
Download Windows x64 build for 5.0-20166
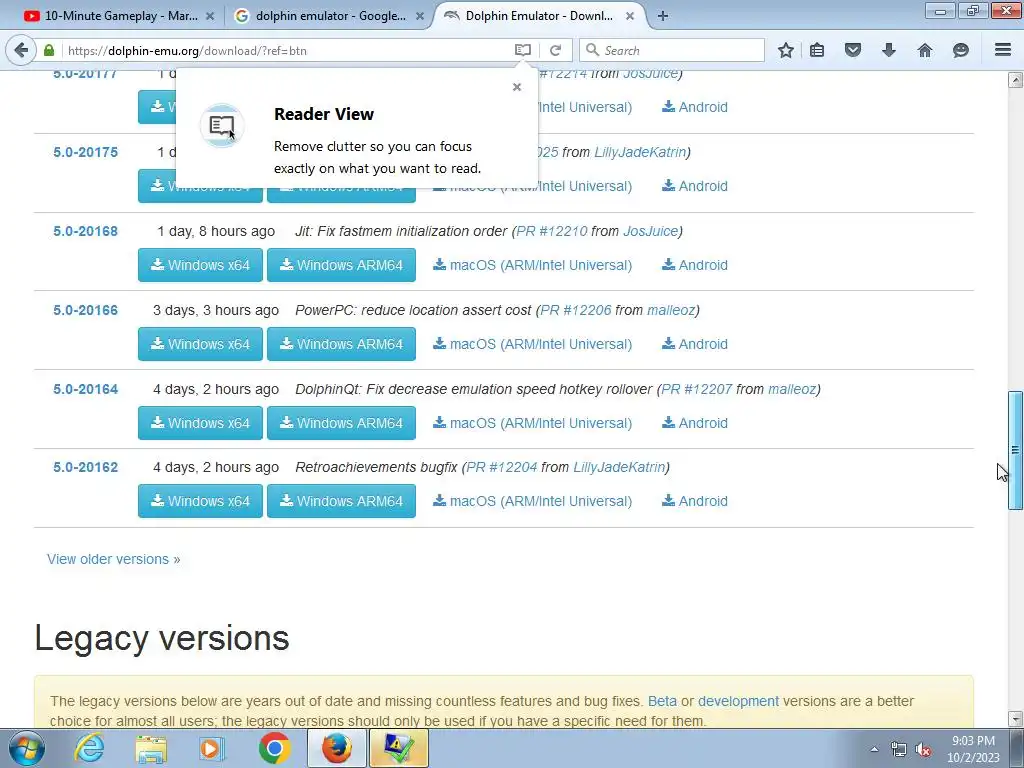point(200,344)
